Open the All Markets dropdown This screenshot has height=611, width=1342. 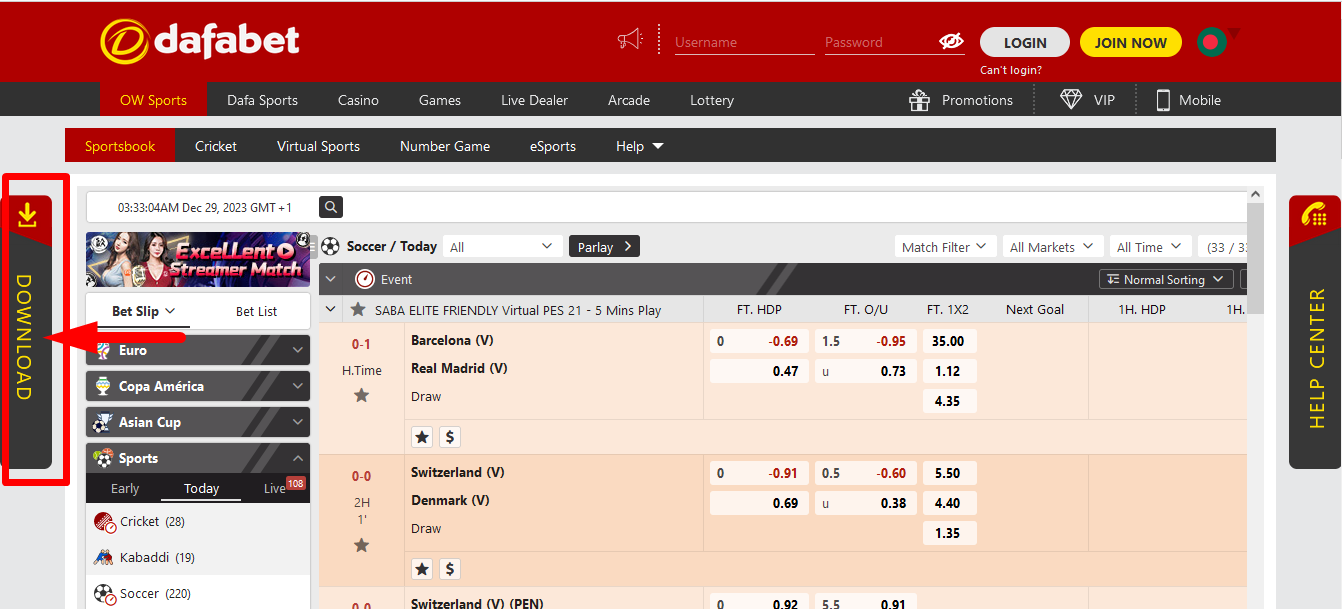point(1052,246)
